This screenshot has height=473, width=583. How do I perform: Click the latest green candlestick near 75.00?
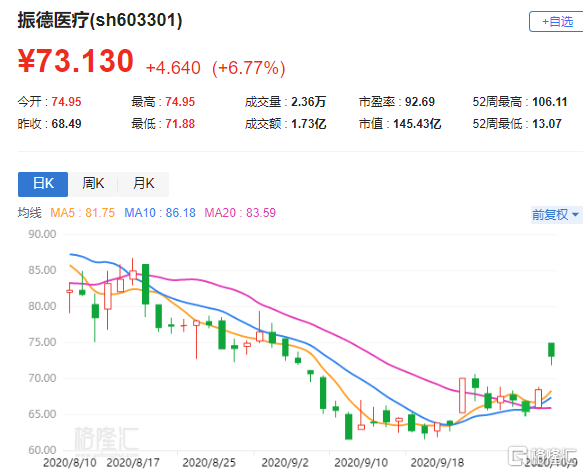[x=551, y=350]
